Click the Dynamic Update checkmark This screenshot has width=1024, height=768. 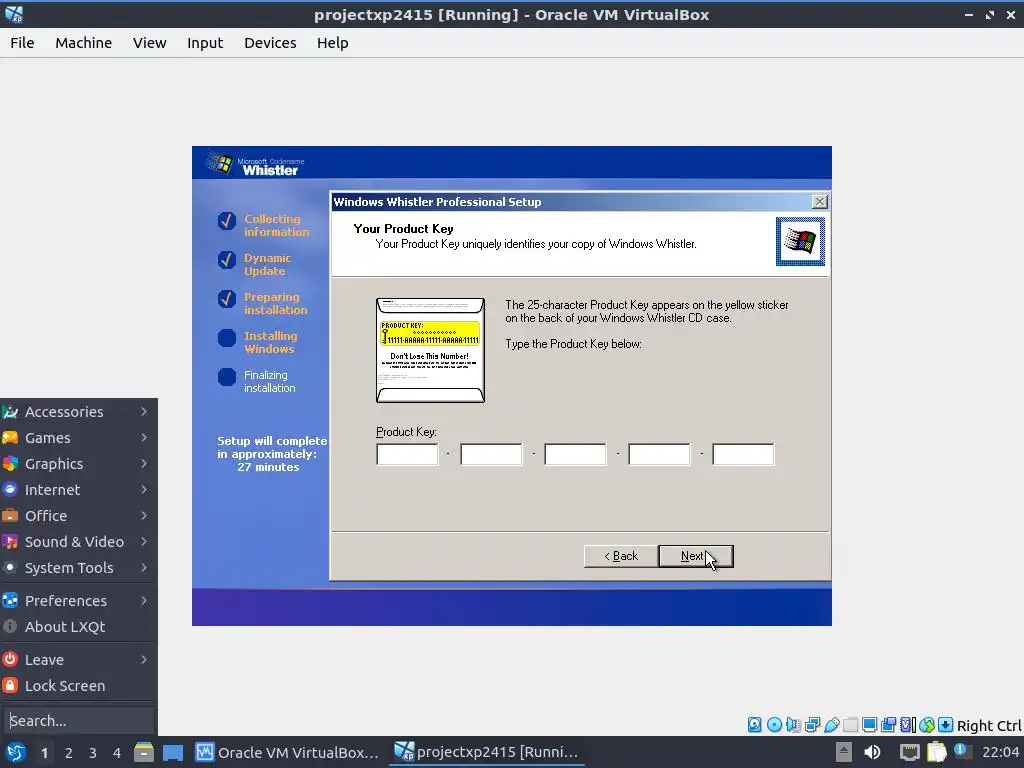click(x=227, y=260)
